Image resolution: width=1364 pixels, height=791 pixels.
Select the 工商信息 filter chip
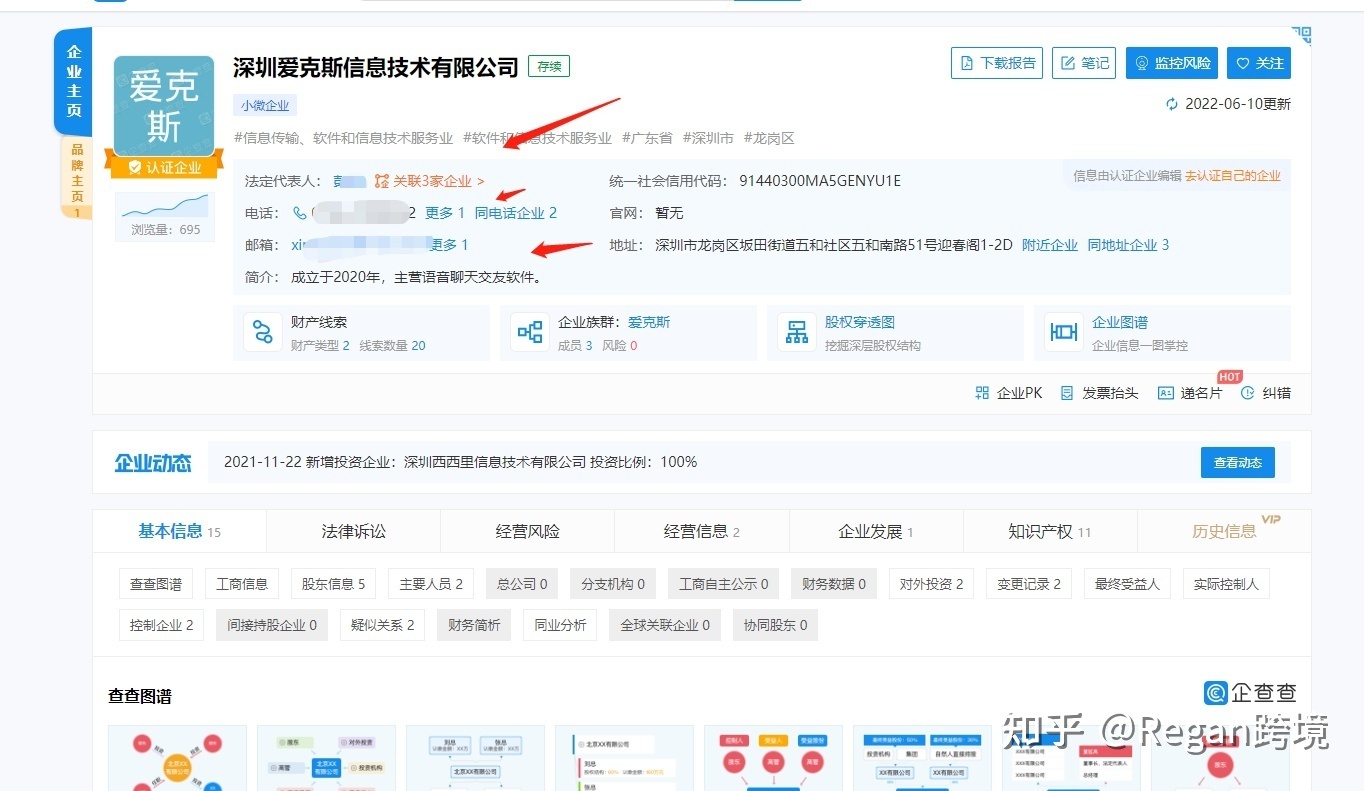click(x=242, y=584)
